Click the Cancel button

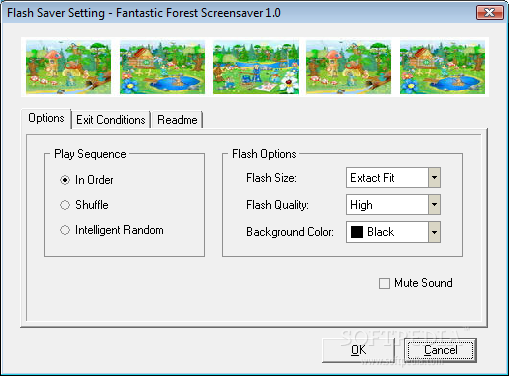440,350
